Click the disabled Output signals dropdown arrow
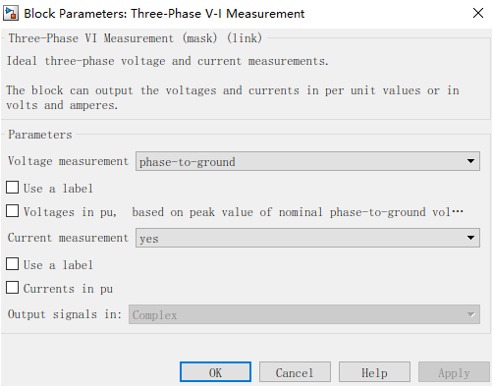The width and height of the screenshot is (493, 388). tap(470, 314)
